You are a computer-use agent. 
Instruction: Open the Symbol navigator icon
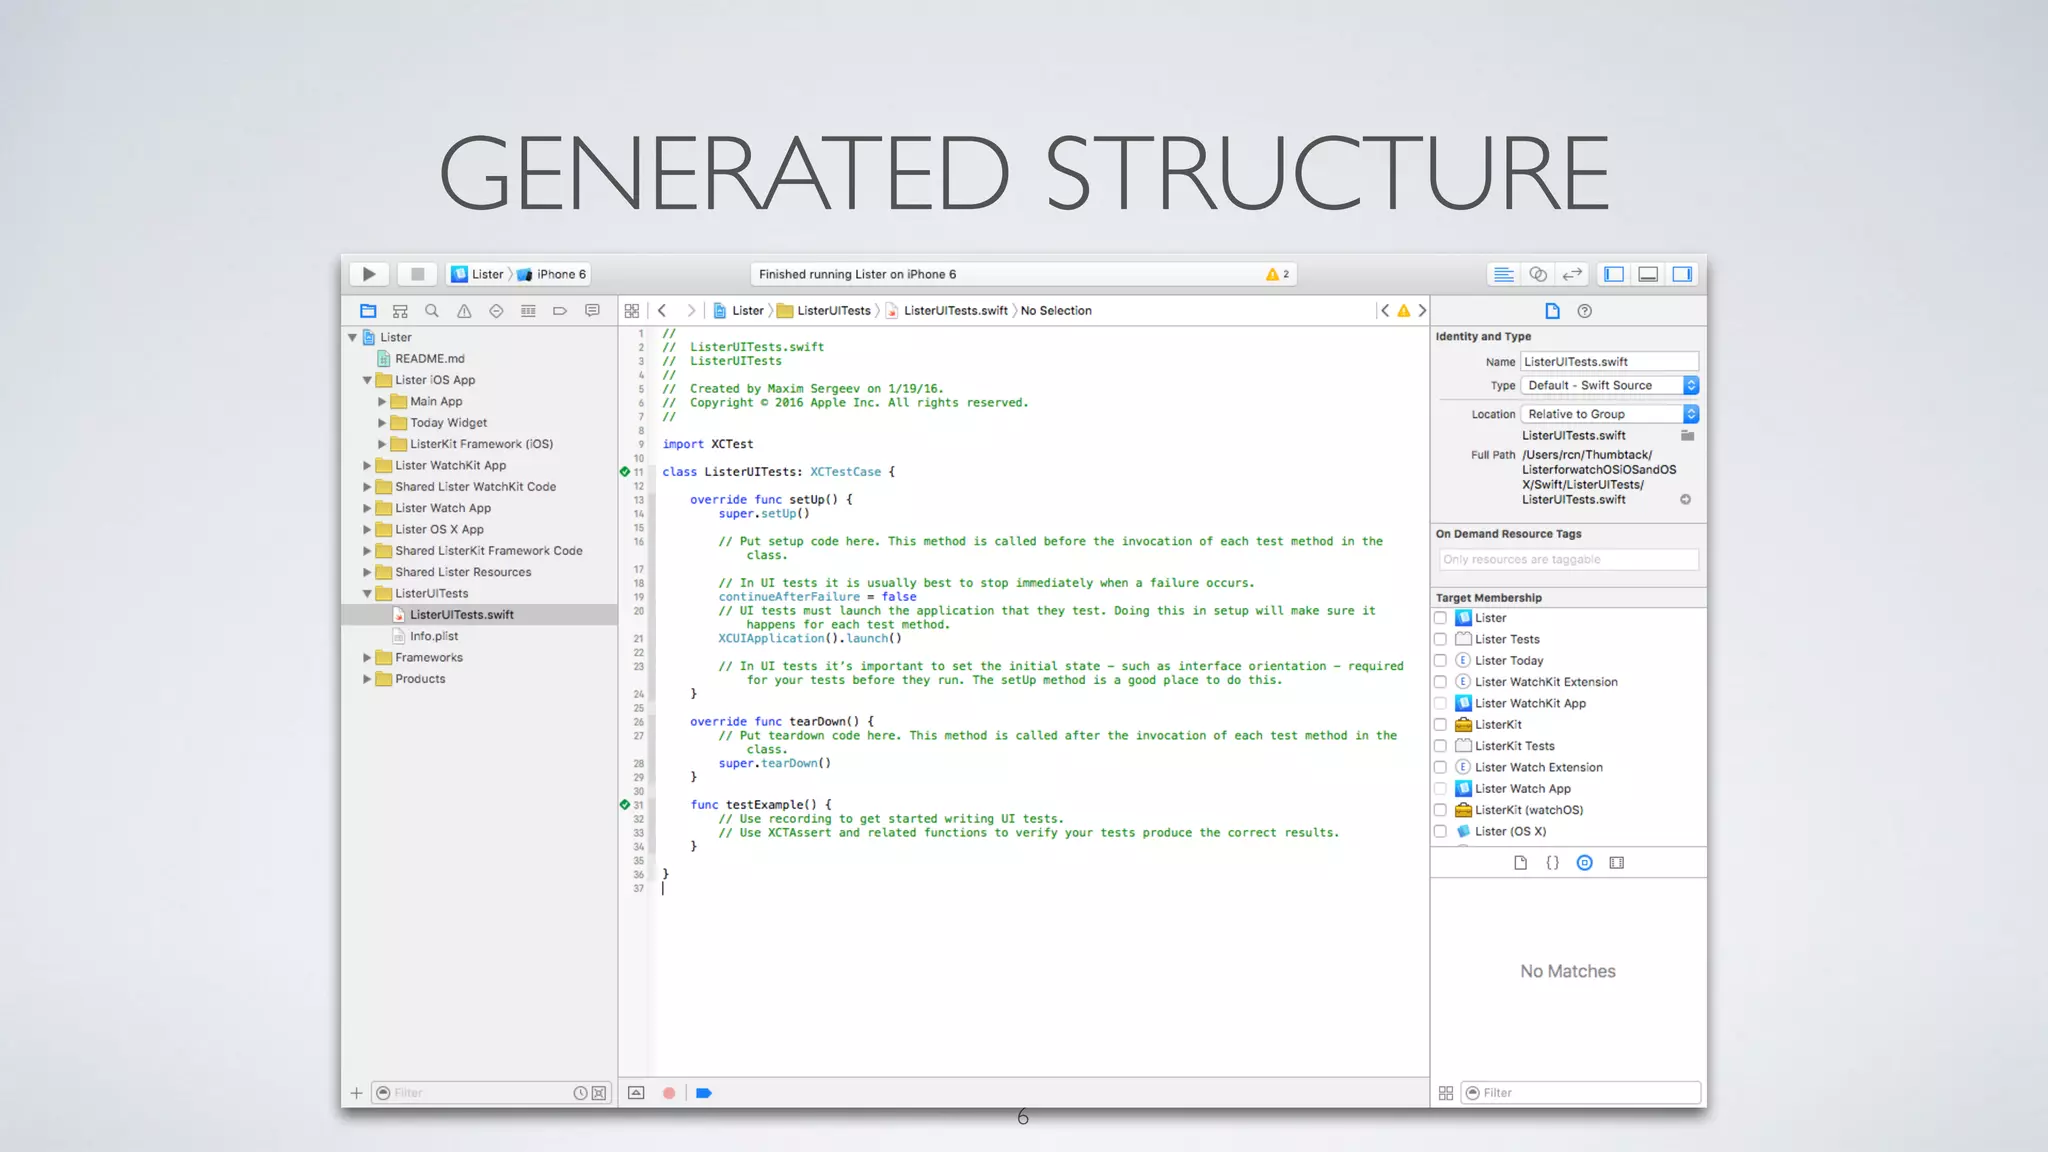[x=400, y=311]
